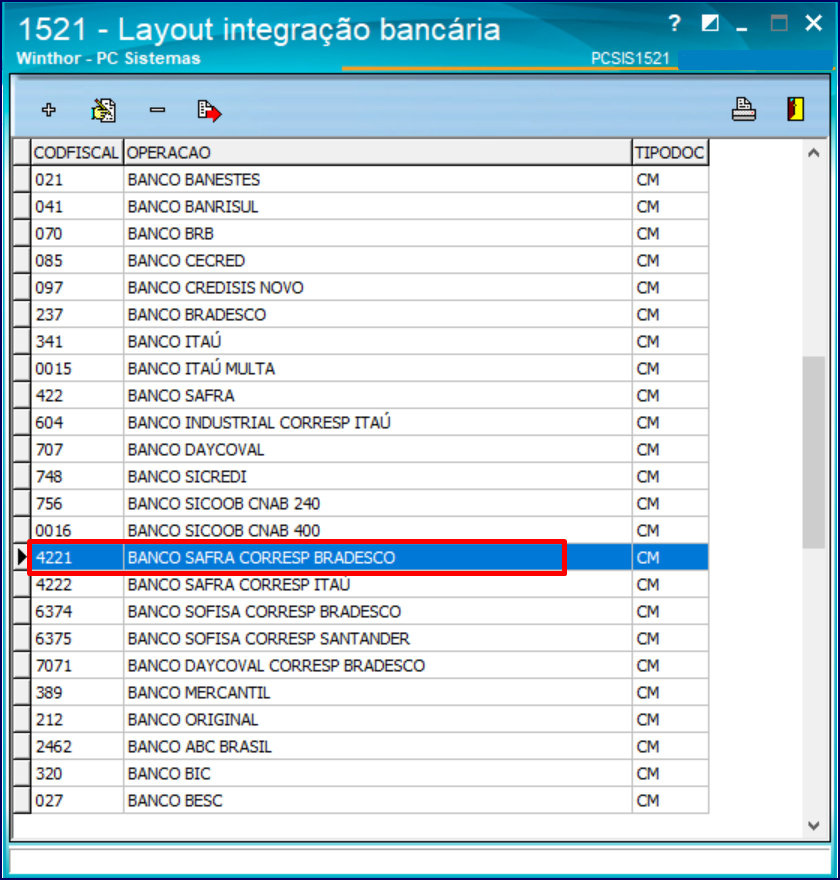
Task: Select the BANCO ORIGINAL row
Action: pos(360,719)
